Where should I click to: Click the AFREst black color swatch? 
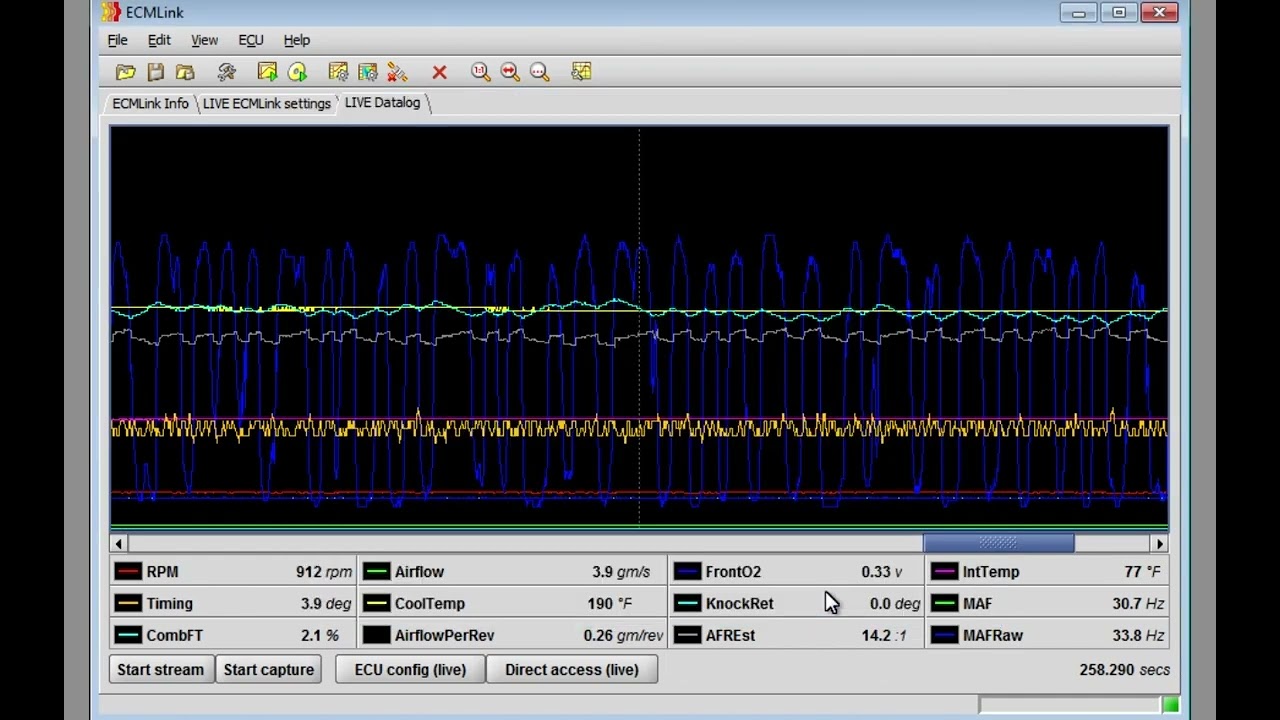coord(687,635)
